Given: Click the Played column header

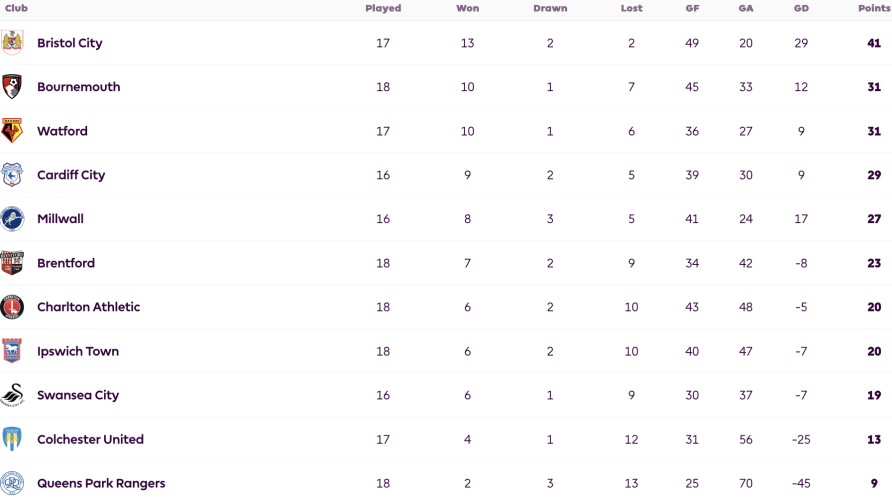Looking at the screenshot, I should 383,8.
